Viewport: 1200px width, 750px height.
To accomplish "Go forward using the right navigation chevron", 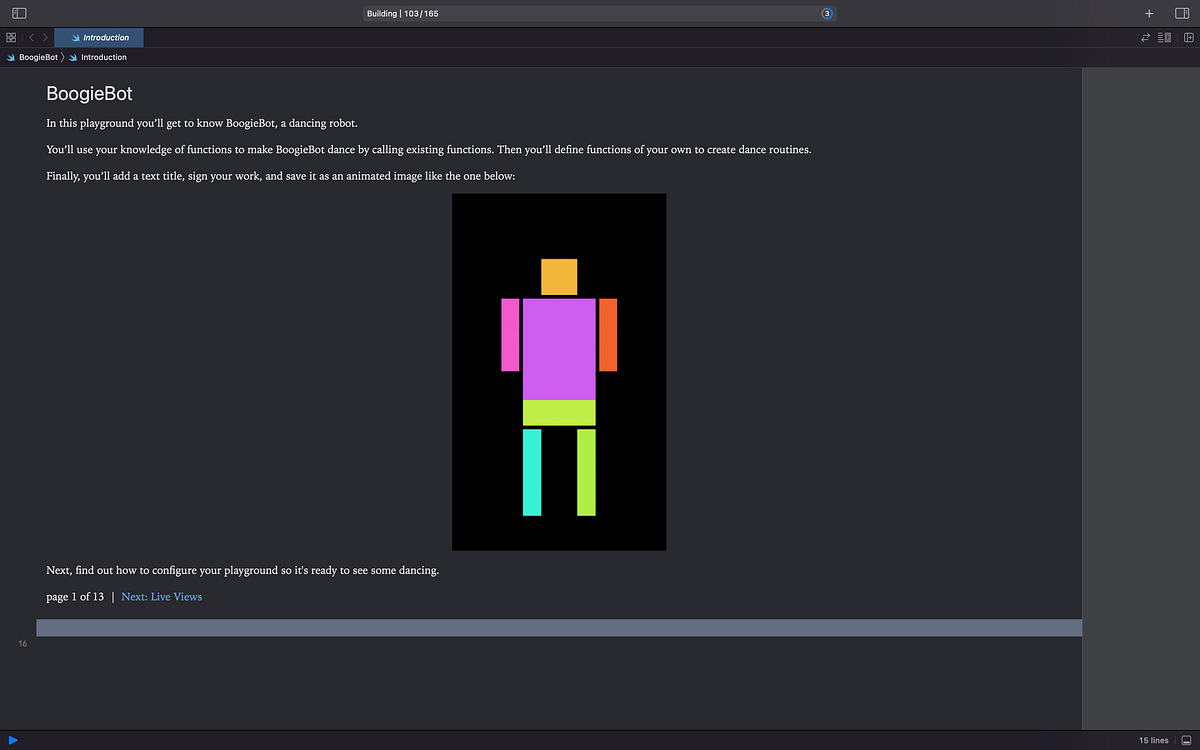I will [45, 37].
